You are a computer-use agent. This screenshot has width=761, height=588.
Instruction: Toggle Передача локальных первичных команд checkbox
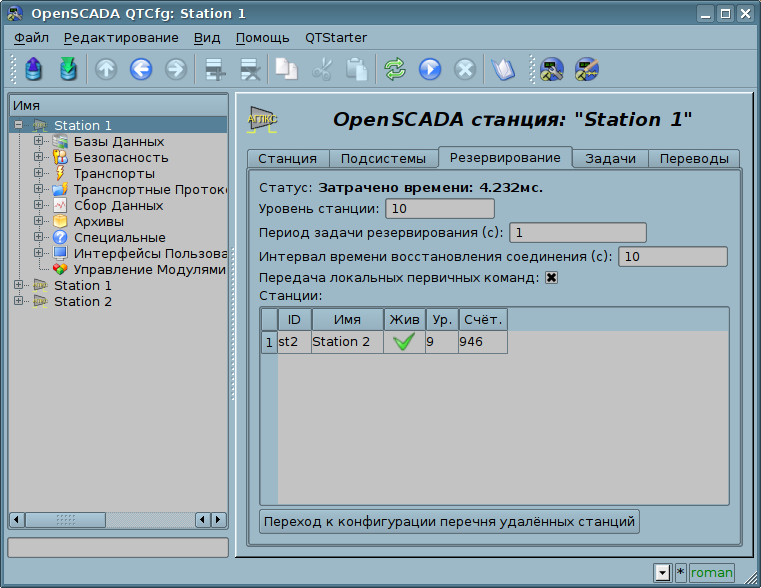click(x=551, y=278)
